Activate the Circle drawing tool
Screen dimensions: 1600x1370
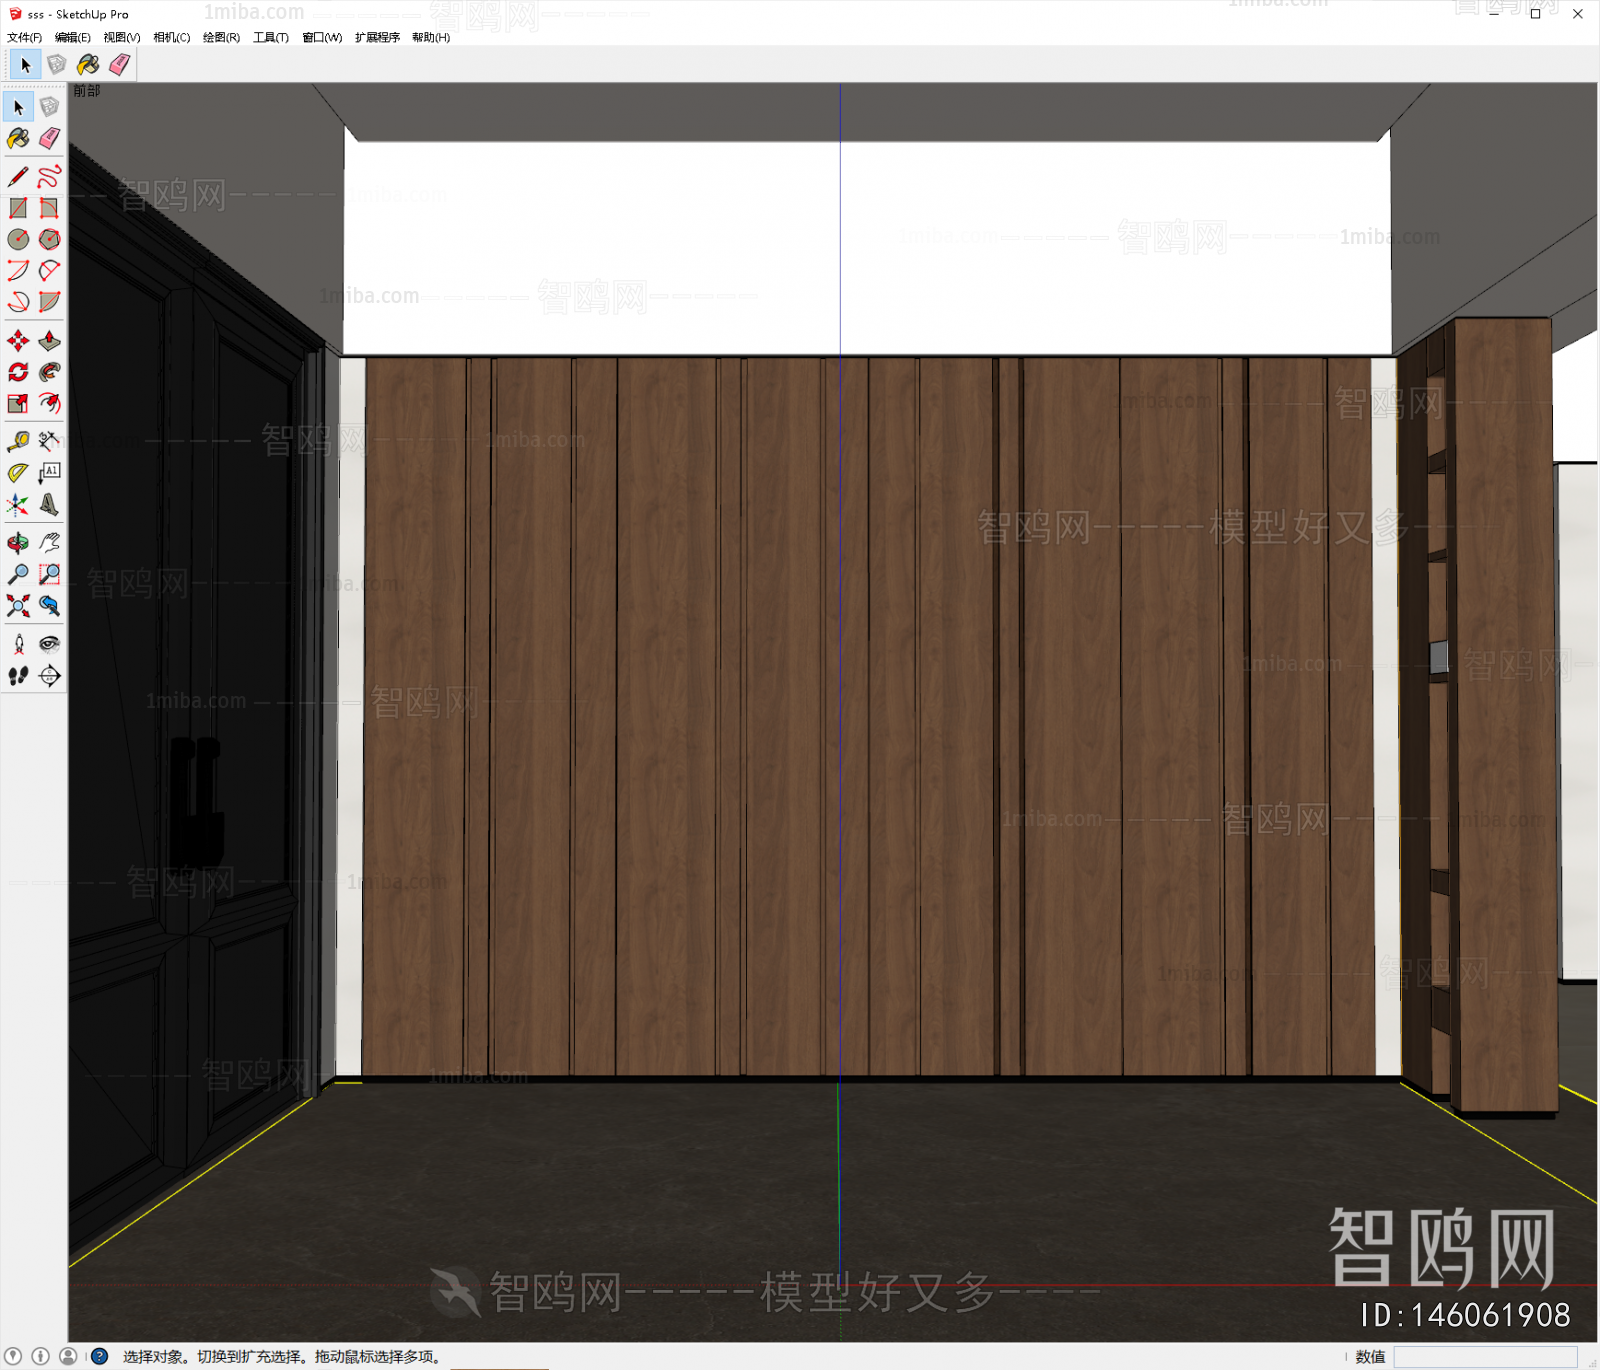click(18, 239)
